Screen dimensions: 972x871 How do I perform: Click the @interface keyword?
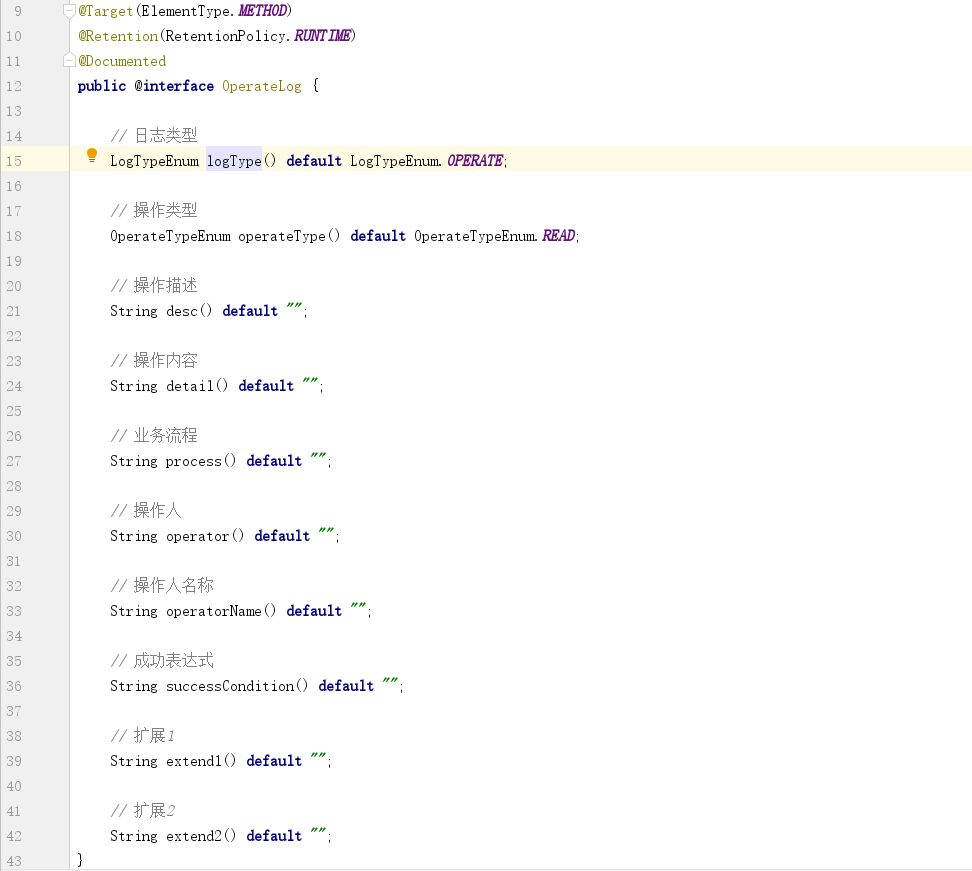174,86
